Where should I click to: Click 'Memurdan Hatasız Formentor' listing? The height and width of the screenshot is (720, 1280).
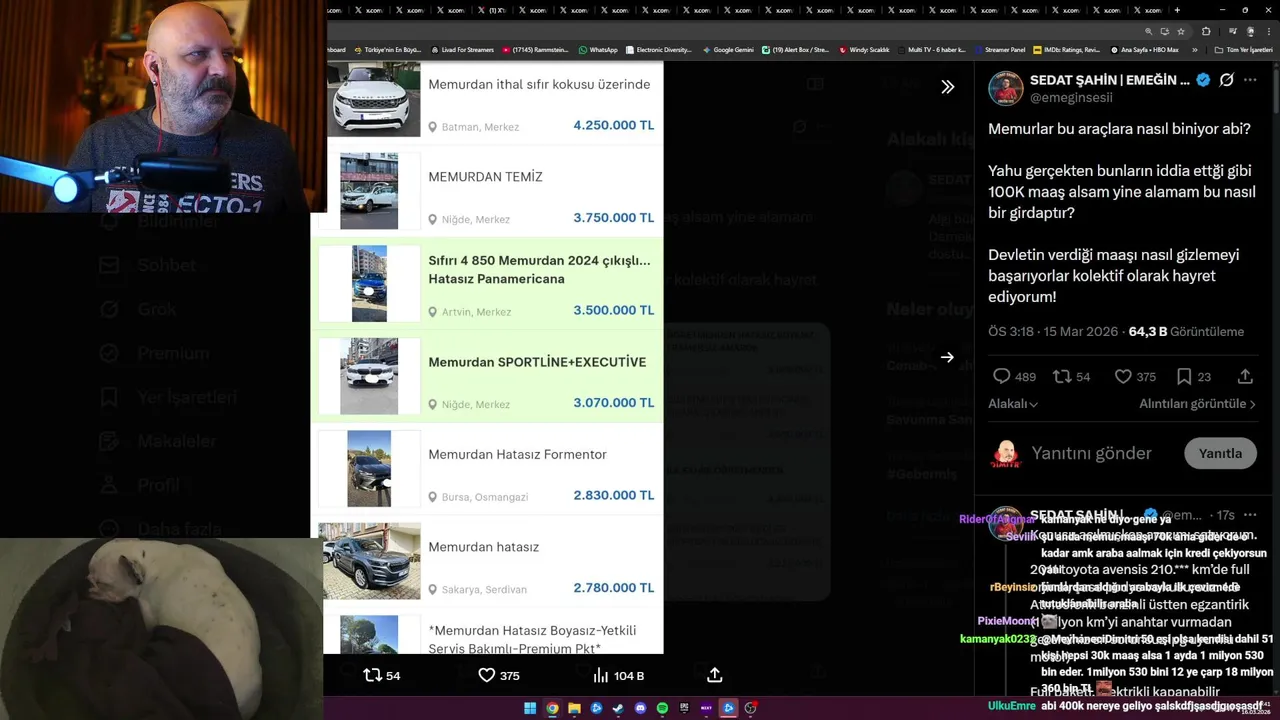pos(517,455)
